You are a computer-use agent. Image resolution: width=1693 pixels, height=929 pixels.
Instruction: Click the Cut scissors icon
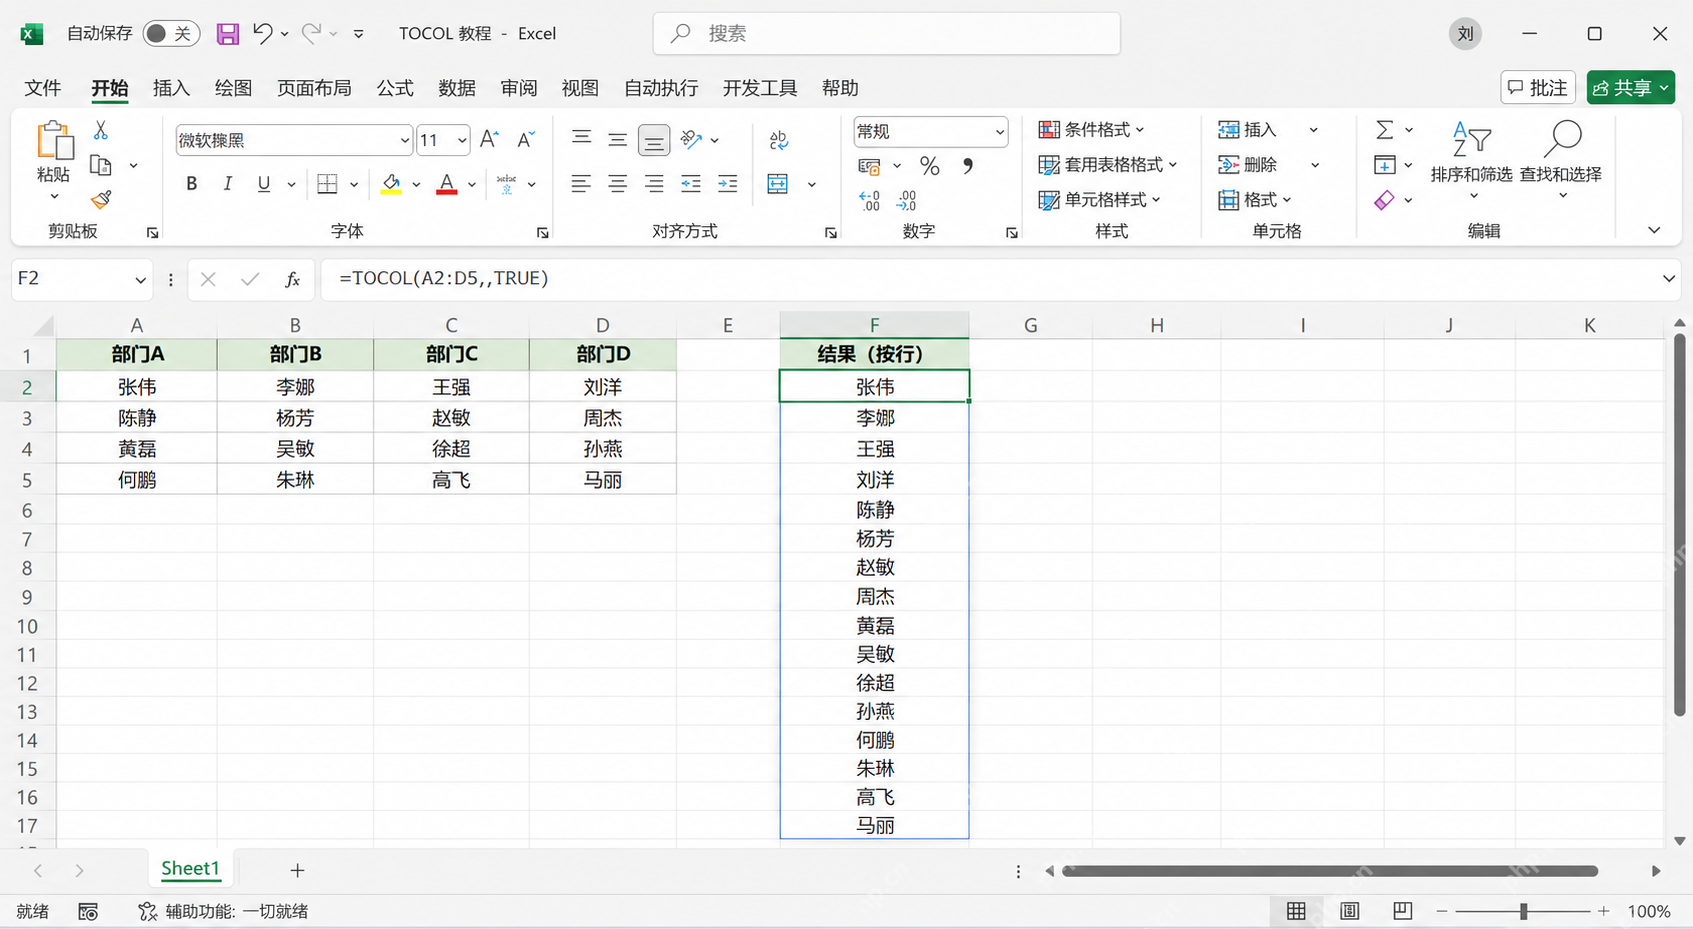100,130
